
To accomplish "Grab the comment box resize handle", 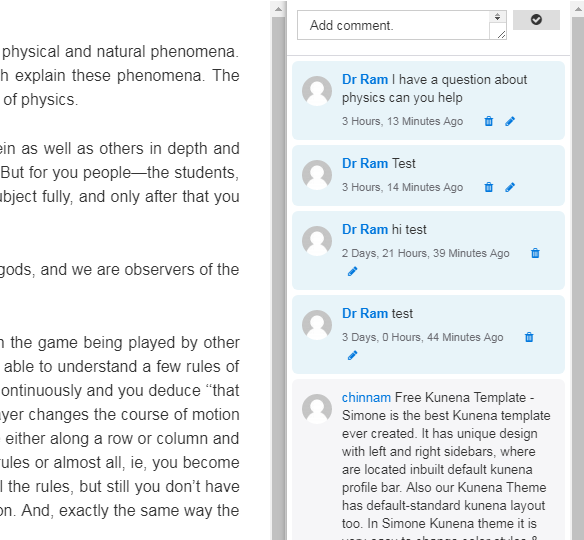I will pos(501,35).
